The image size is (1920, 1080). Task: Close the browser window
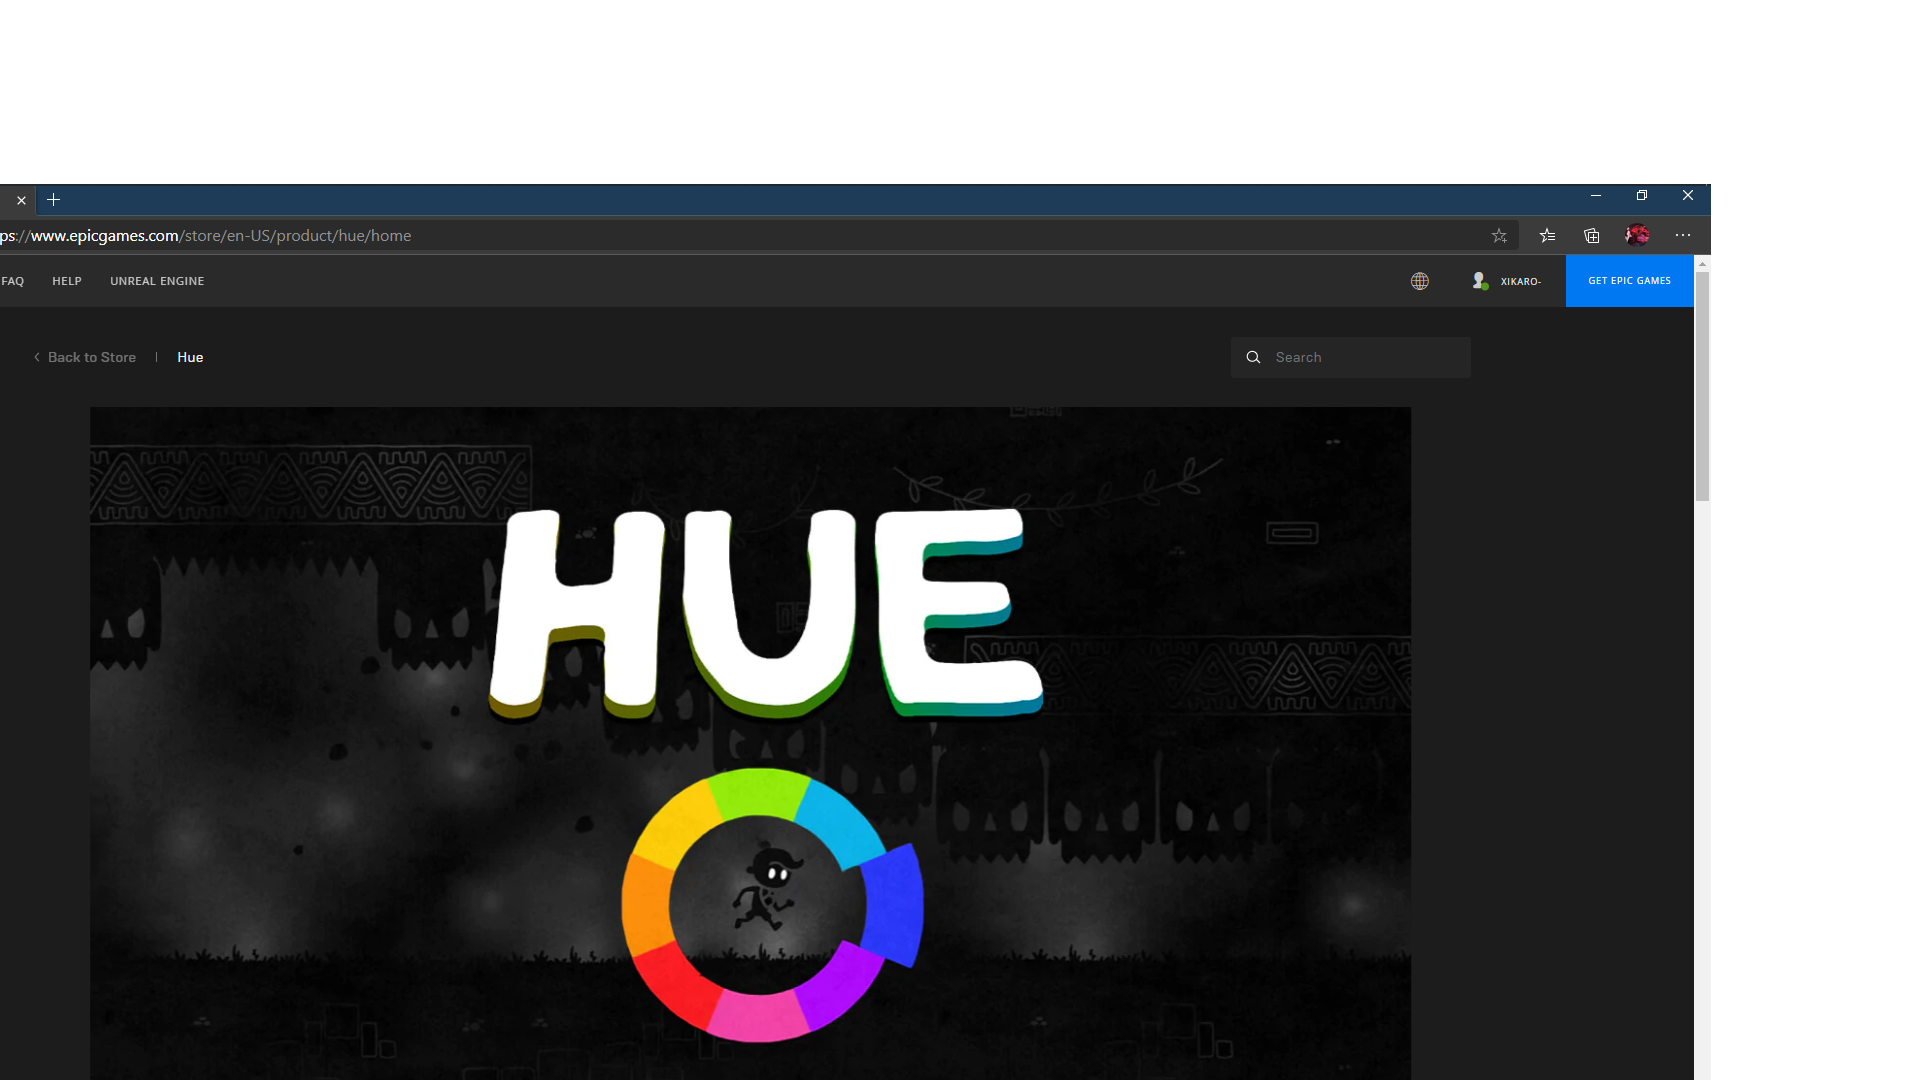point(1688,196)
